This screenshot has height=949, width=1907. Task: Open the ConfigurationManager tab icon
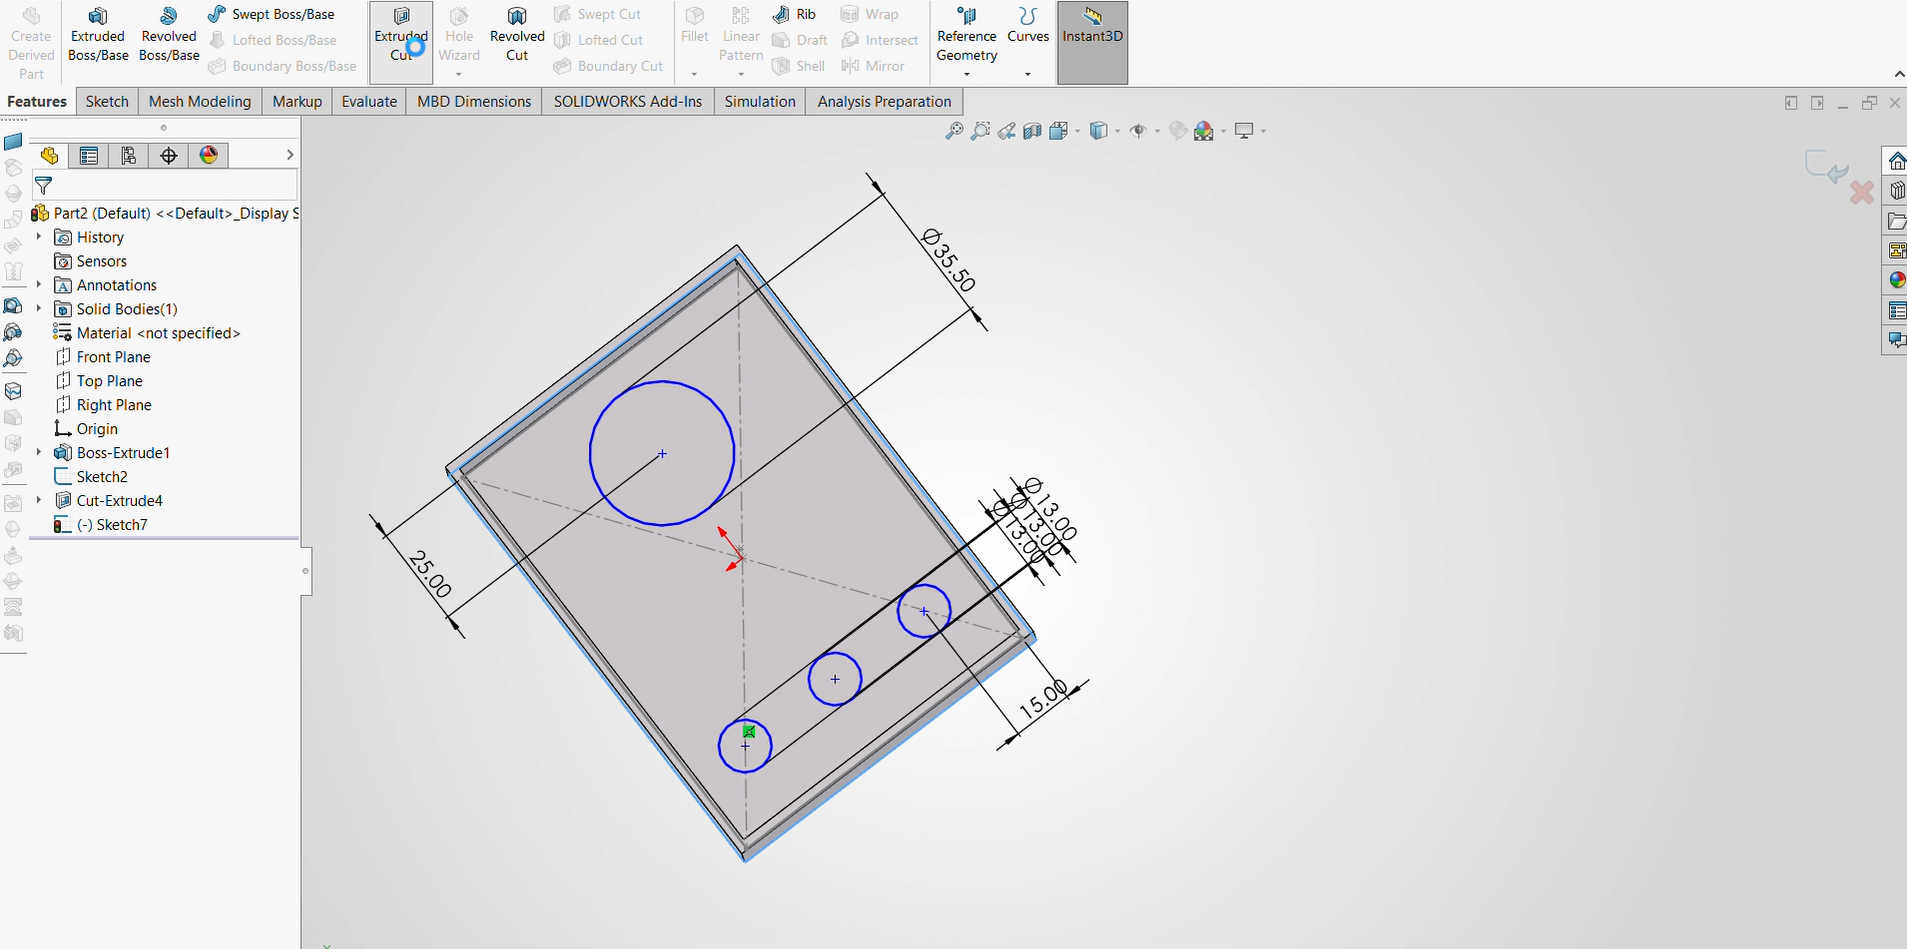click(129, 155)
